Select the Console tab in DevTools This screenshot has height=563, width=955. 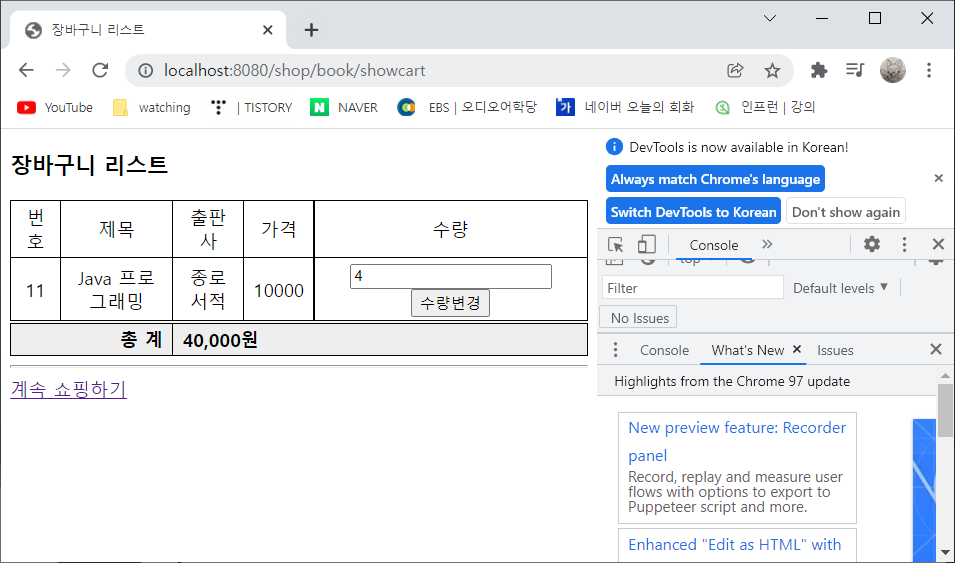point(714,245)
